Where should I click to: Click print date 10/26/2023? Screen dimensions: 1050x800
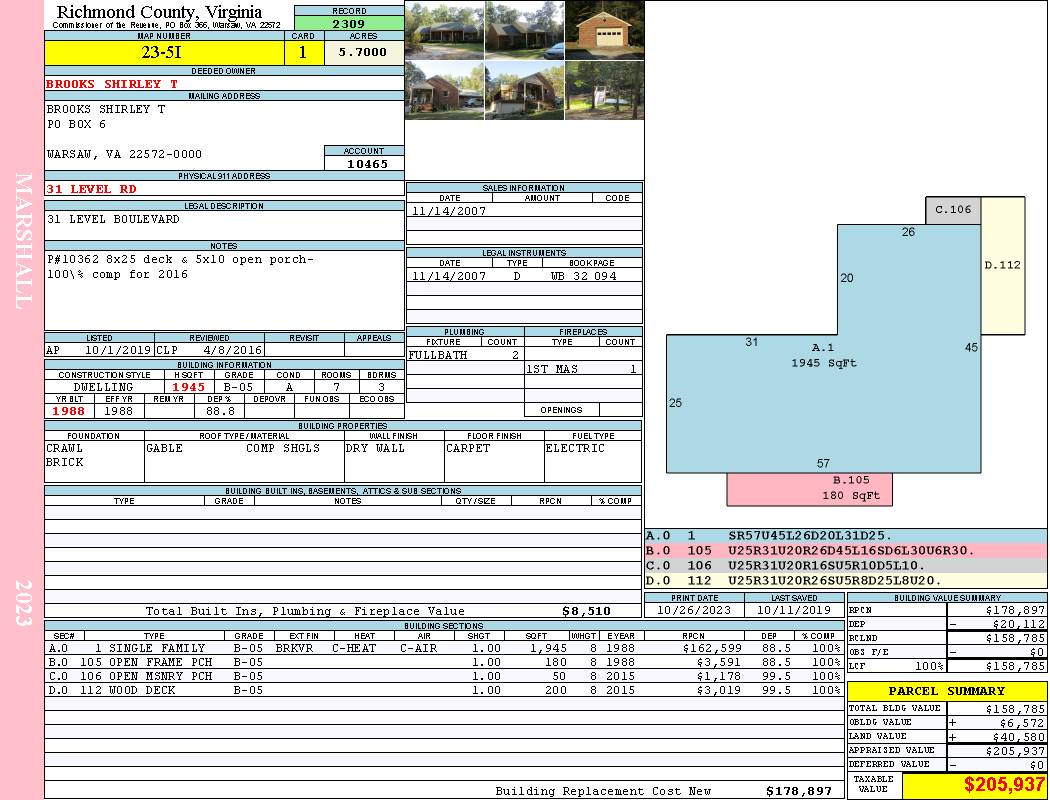[x=694, y=610]
